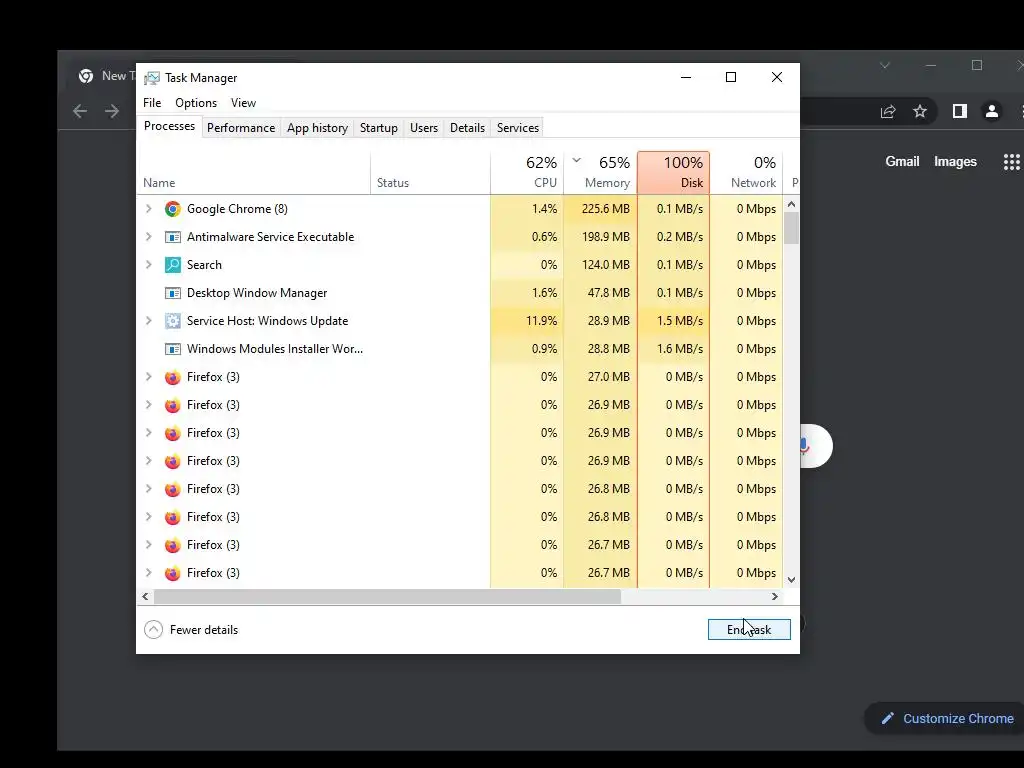
Task: Click the New Tab favicon in Chrome
Action: click(86, 76)
